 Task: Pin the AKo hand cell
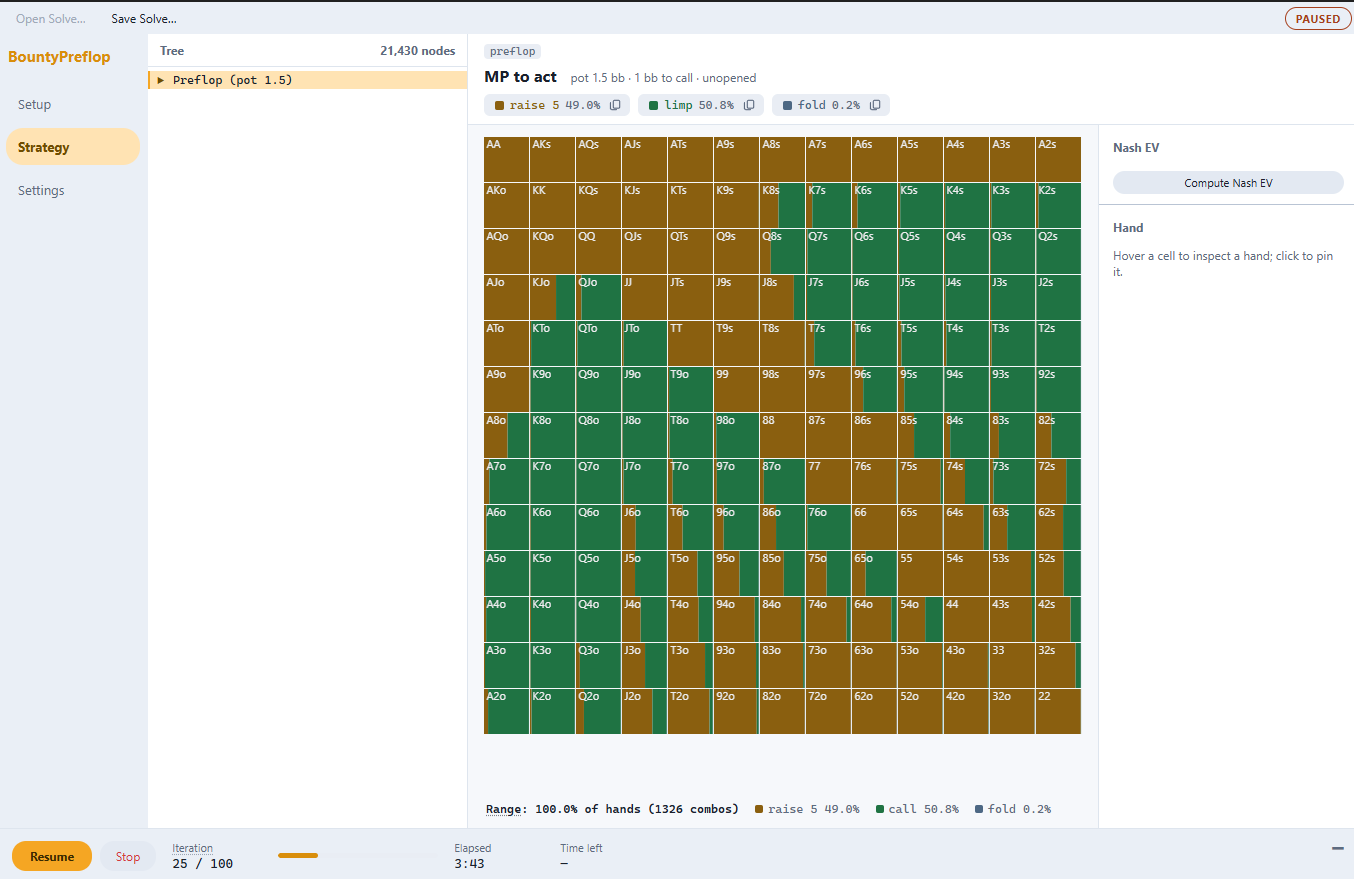coord(507,205)
